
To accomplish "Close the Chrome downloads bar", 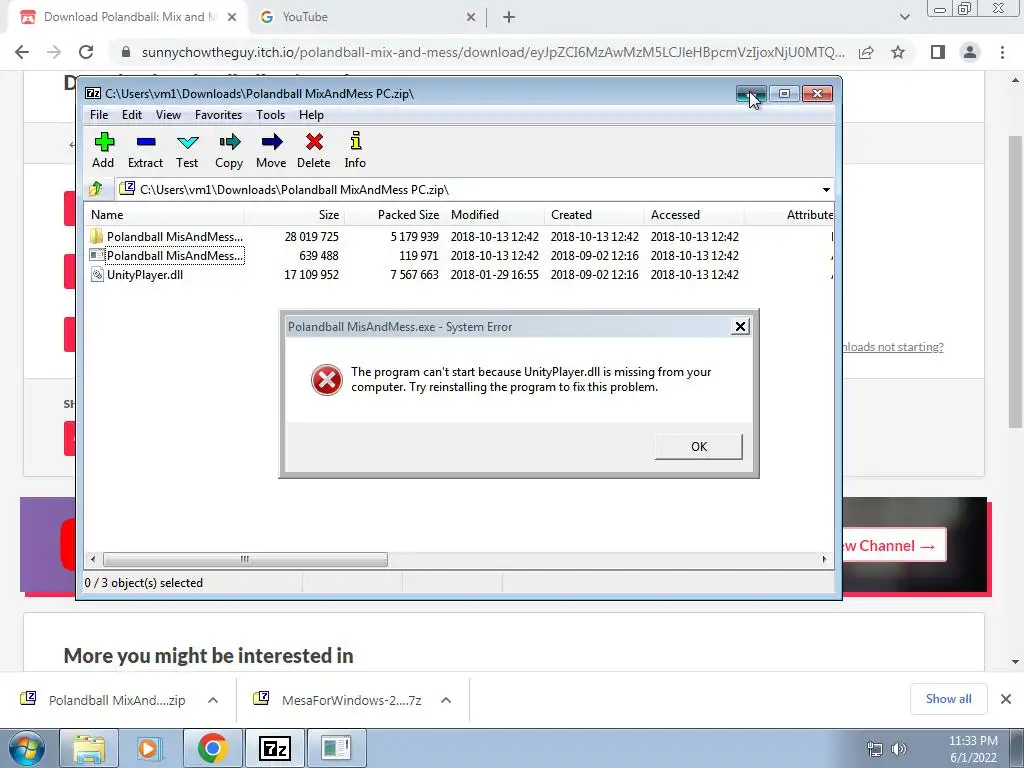I will tap(1006, 699).
